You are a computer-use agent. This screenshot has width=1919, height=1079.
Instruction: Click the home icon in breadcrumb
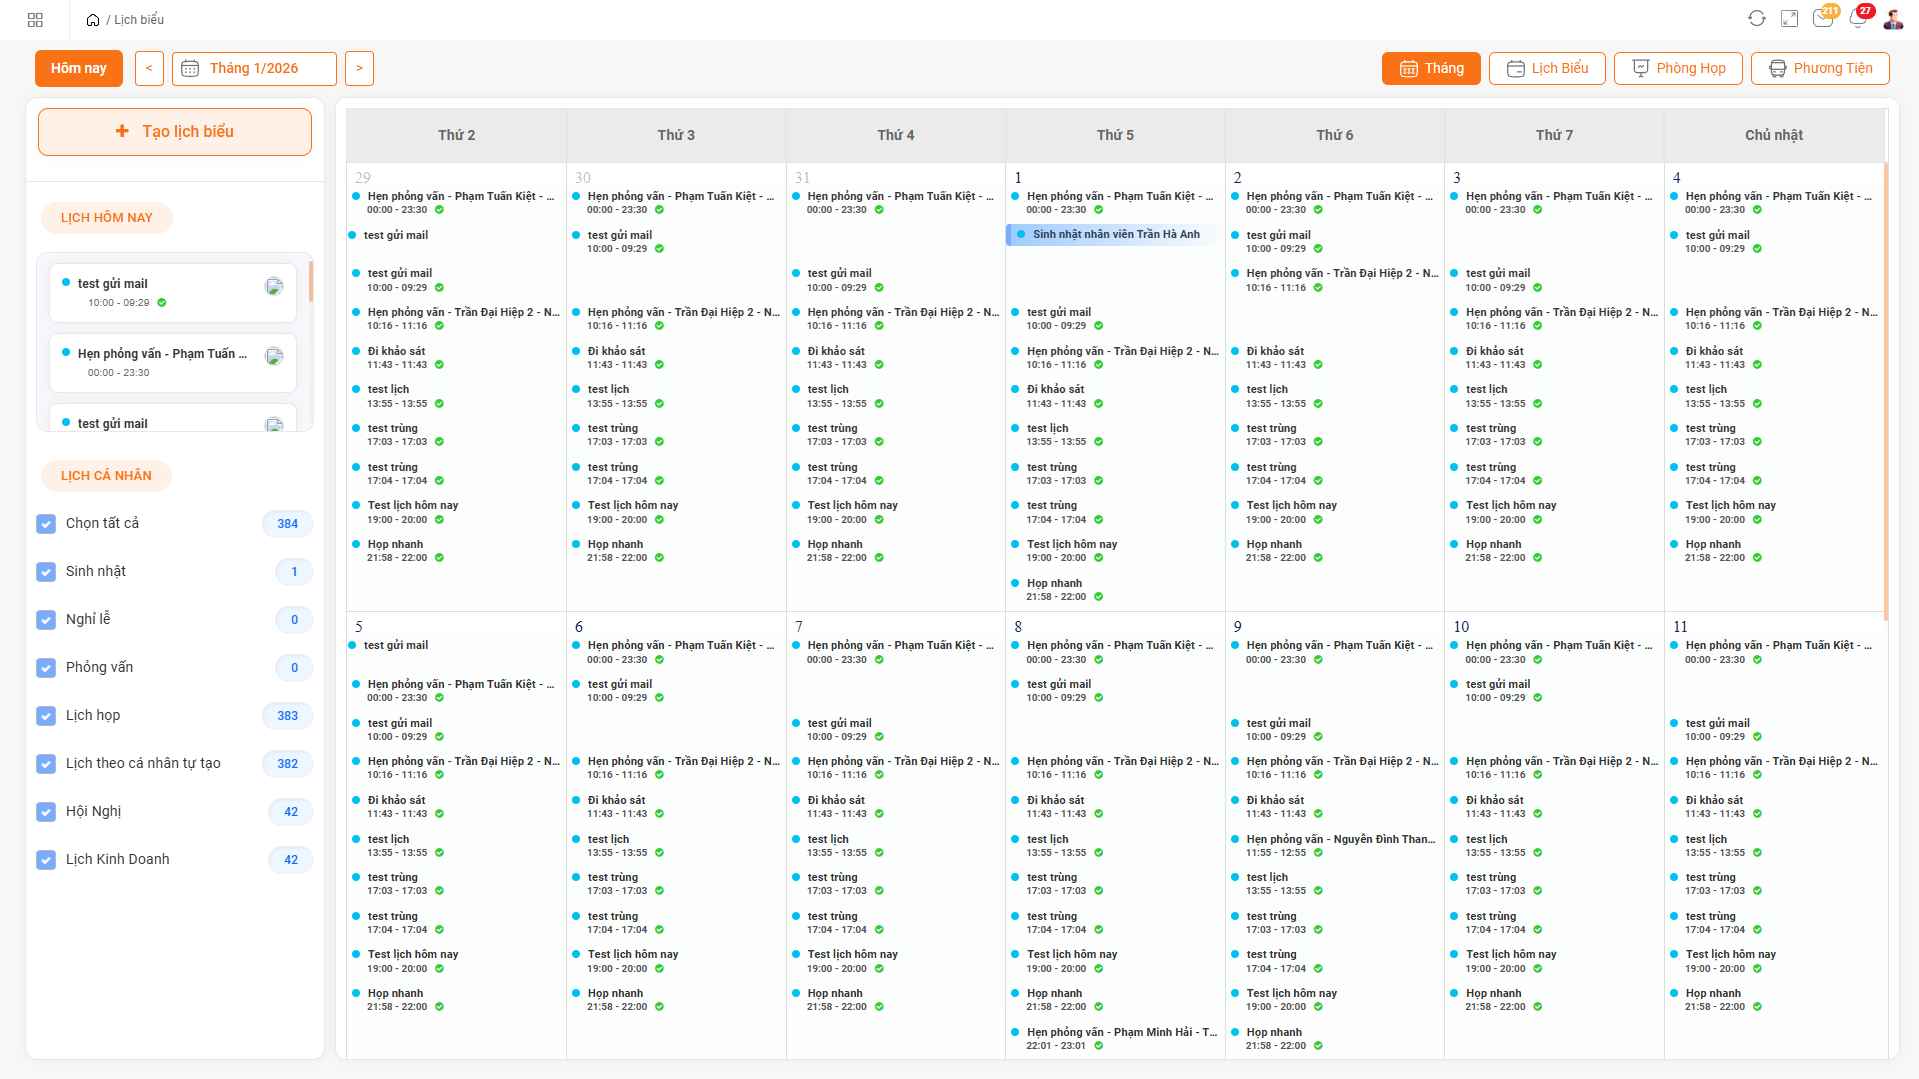(x=93, y=20)
